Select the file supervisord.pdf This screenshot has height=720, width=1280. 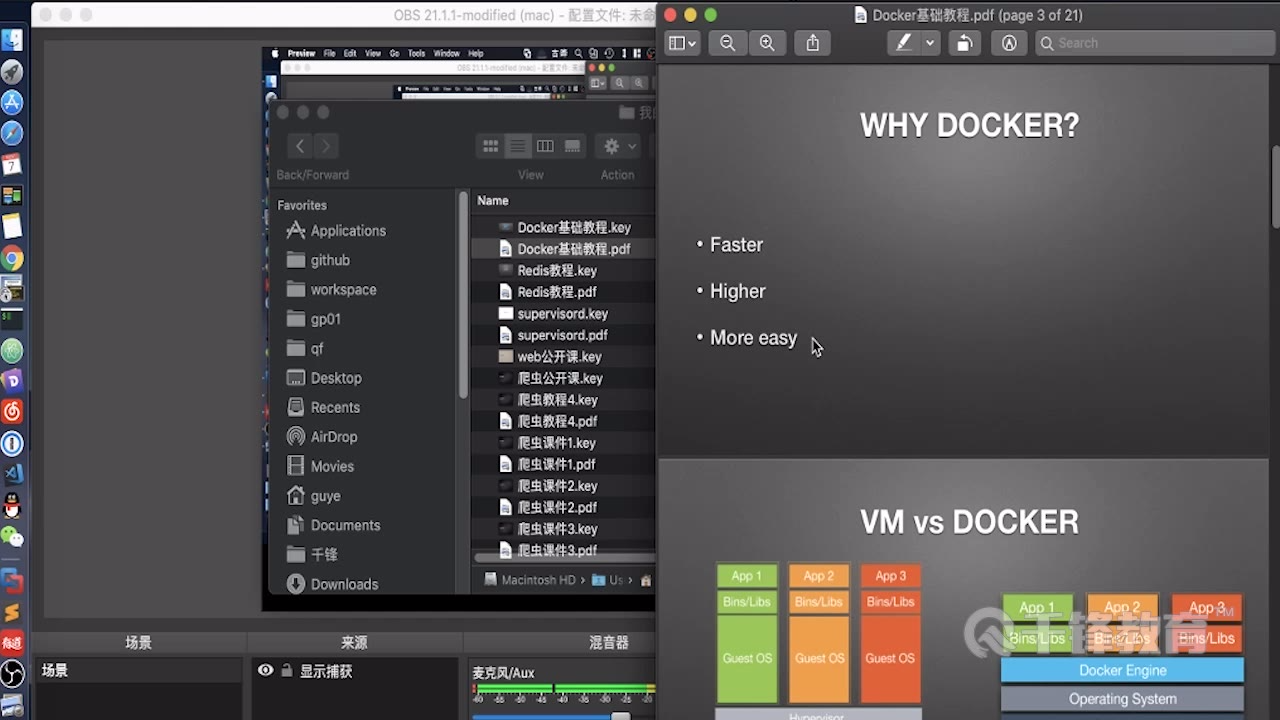[x=564, y=335]
